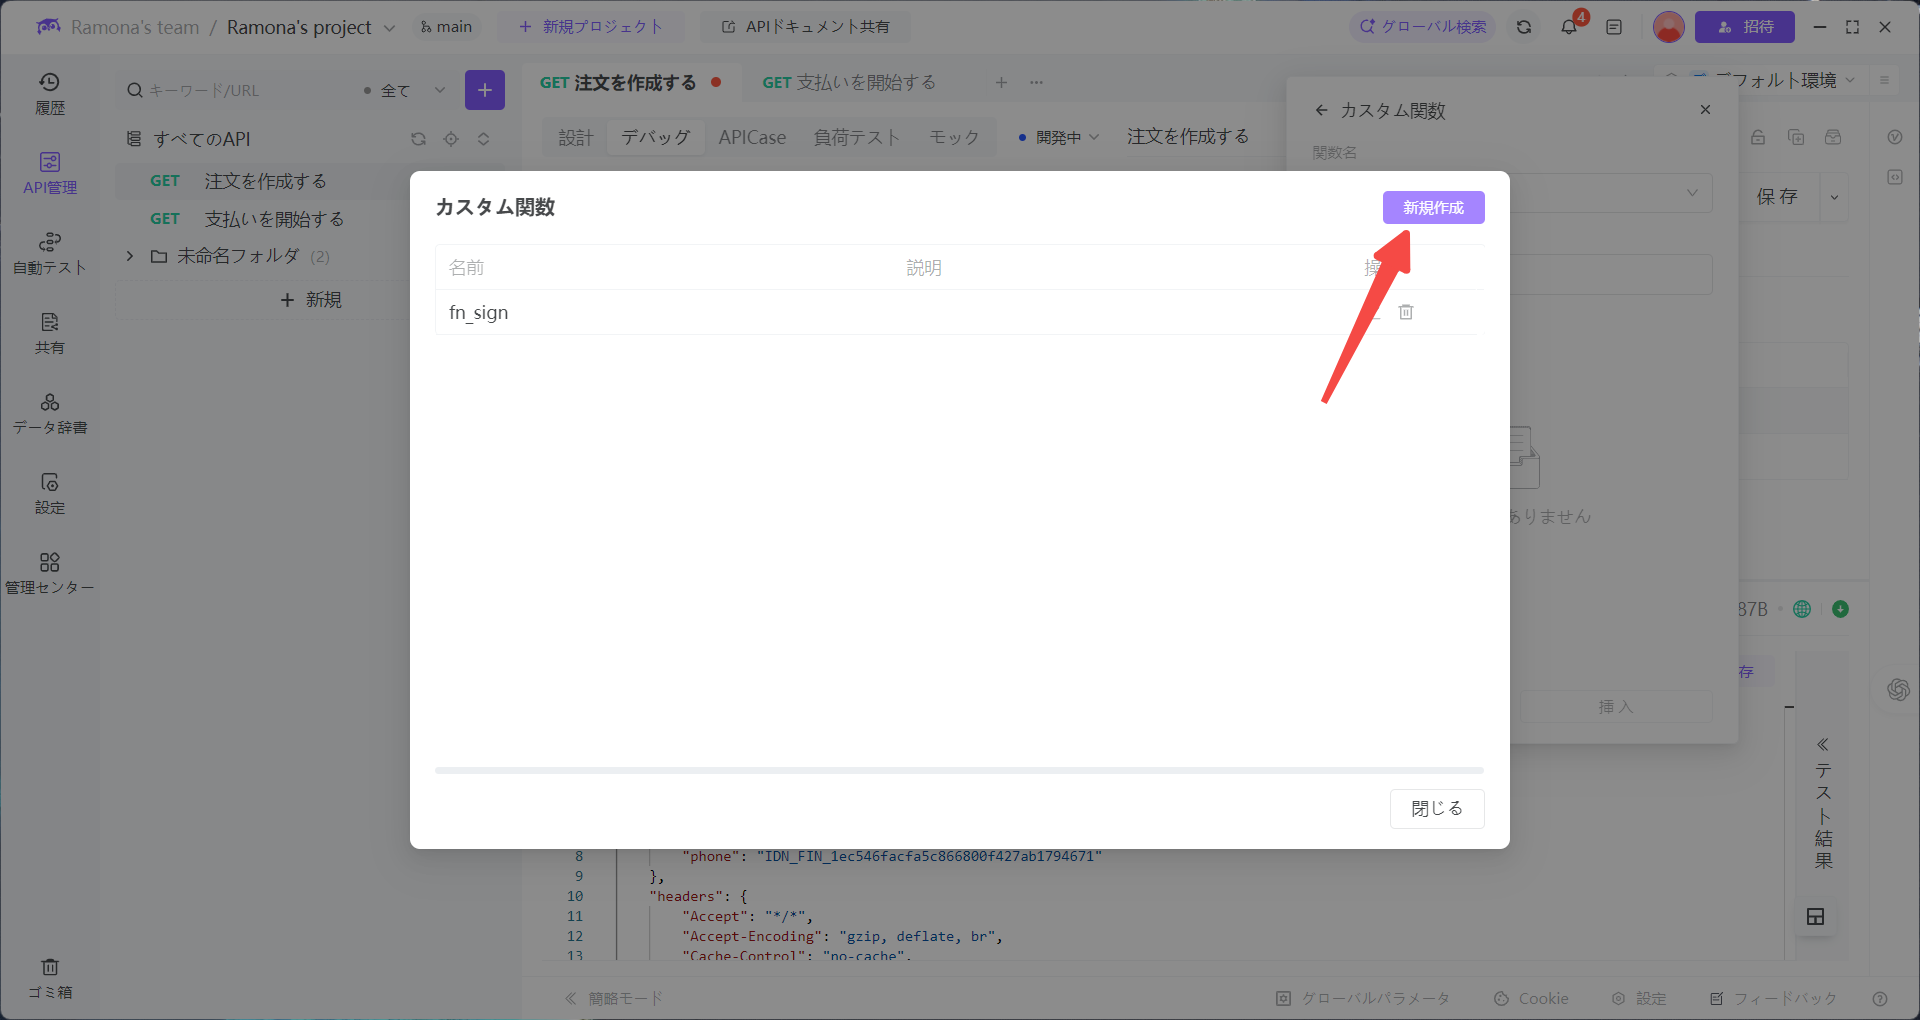This screenshot has height=1020, width=1920.
Task: Open the ゴミ箱 trash in sidebar
Action: [50, 979]
